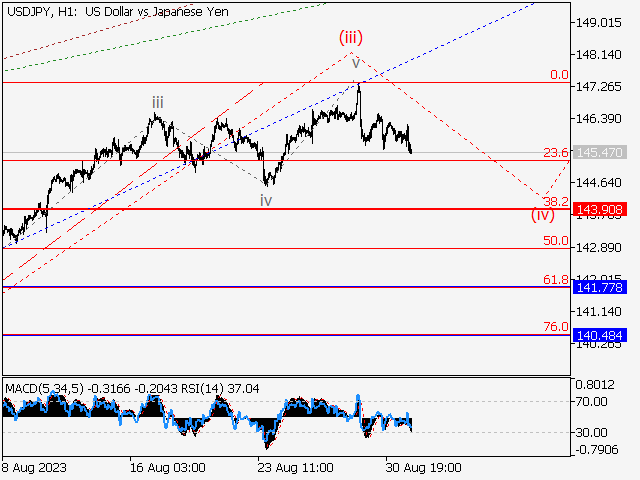Select the gray 'iii' wave label
This screenshot has height=480, width=640.
pyautogui.click(x=158, y=102)
